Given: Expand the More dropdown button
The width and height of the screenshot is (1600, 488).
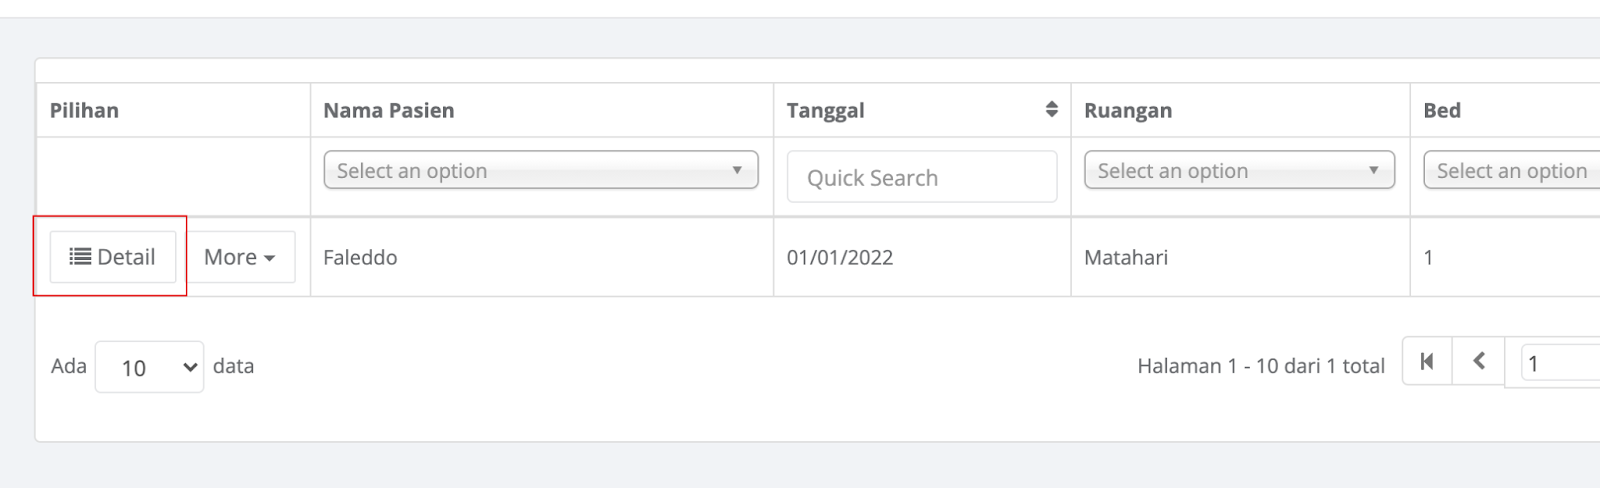Looking at the screenshot, I should pyautogui.click(x=240, y=257).
